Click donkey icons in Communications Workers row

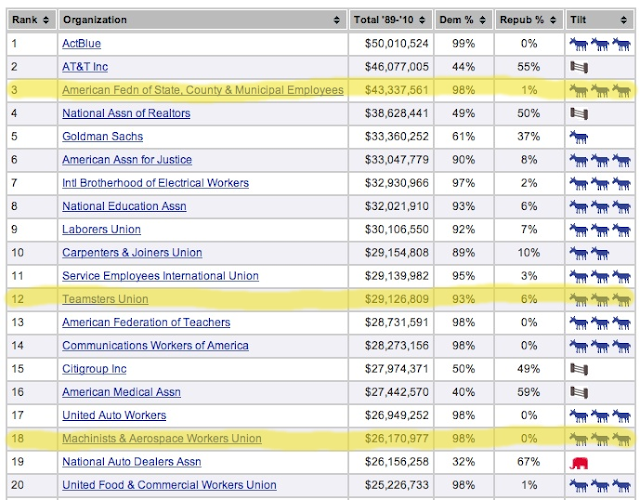600,346
